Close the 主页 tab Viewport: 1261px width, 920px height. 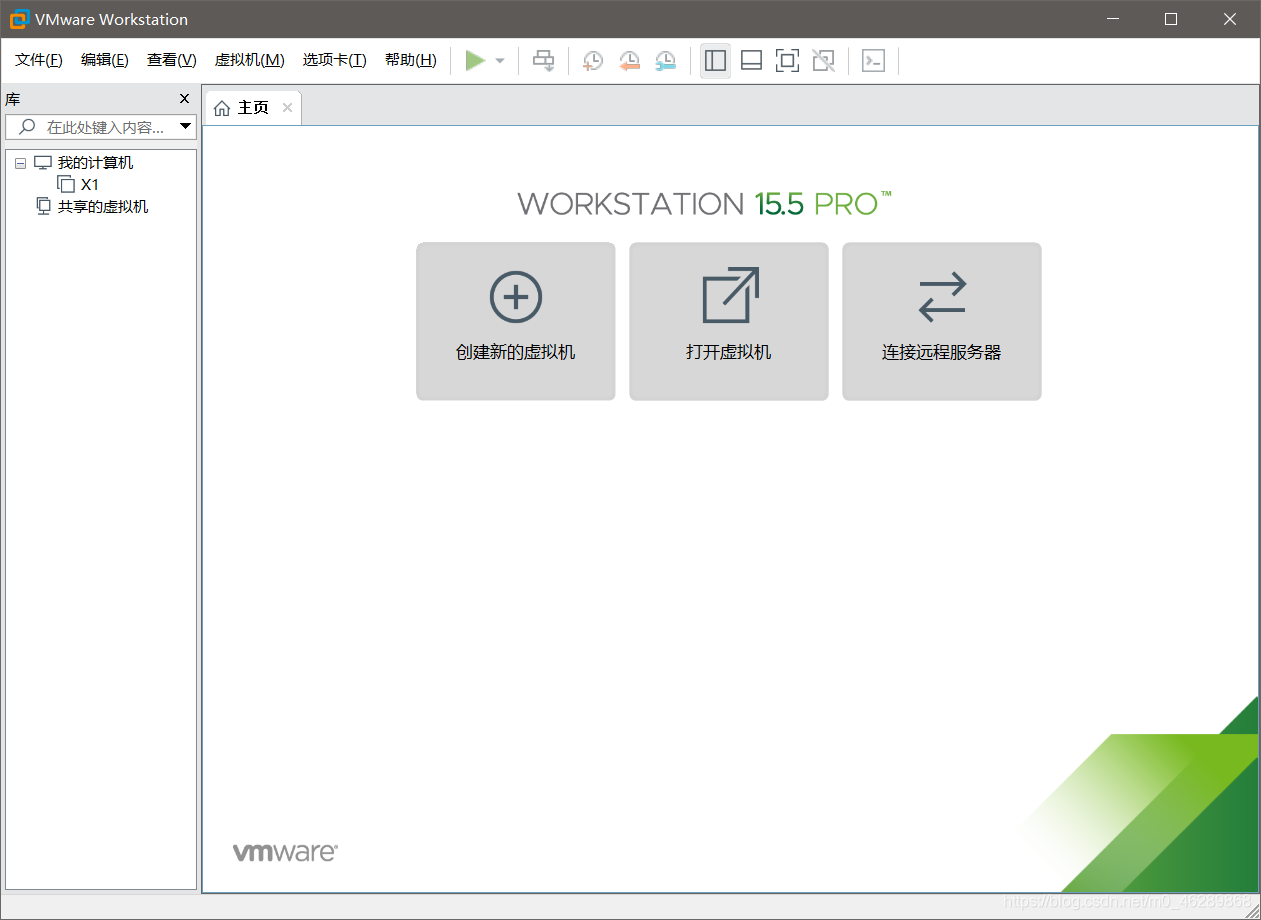point(287,107)
